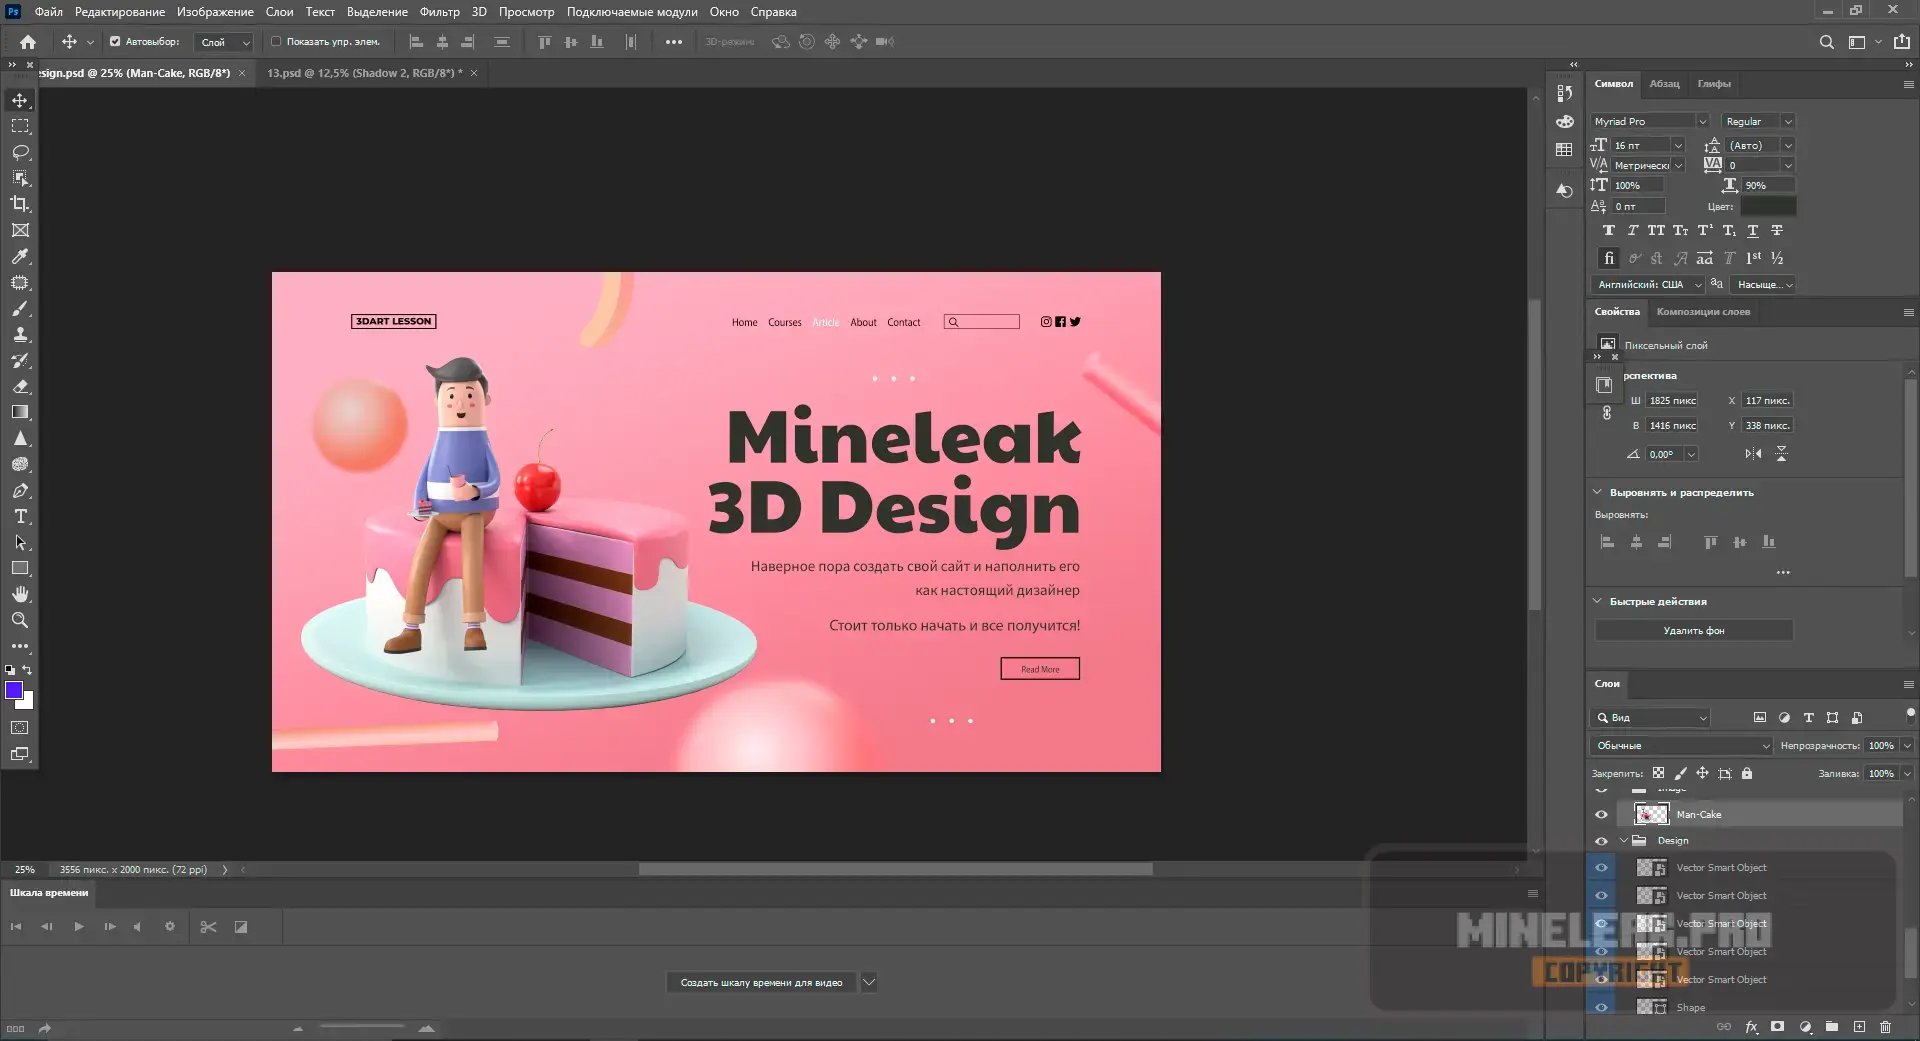Screen dimensions: 1920x1041
Task: Open the Regular font style dropdown
Action: [1788, 121]
